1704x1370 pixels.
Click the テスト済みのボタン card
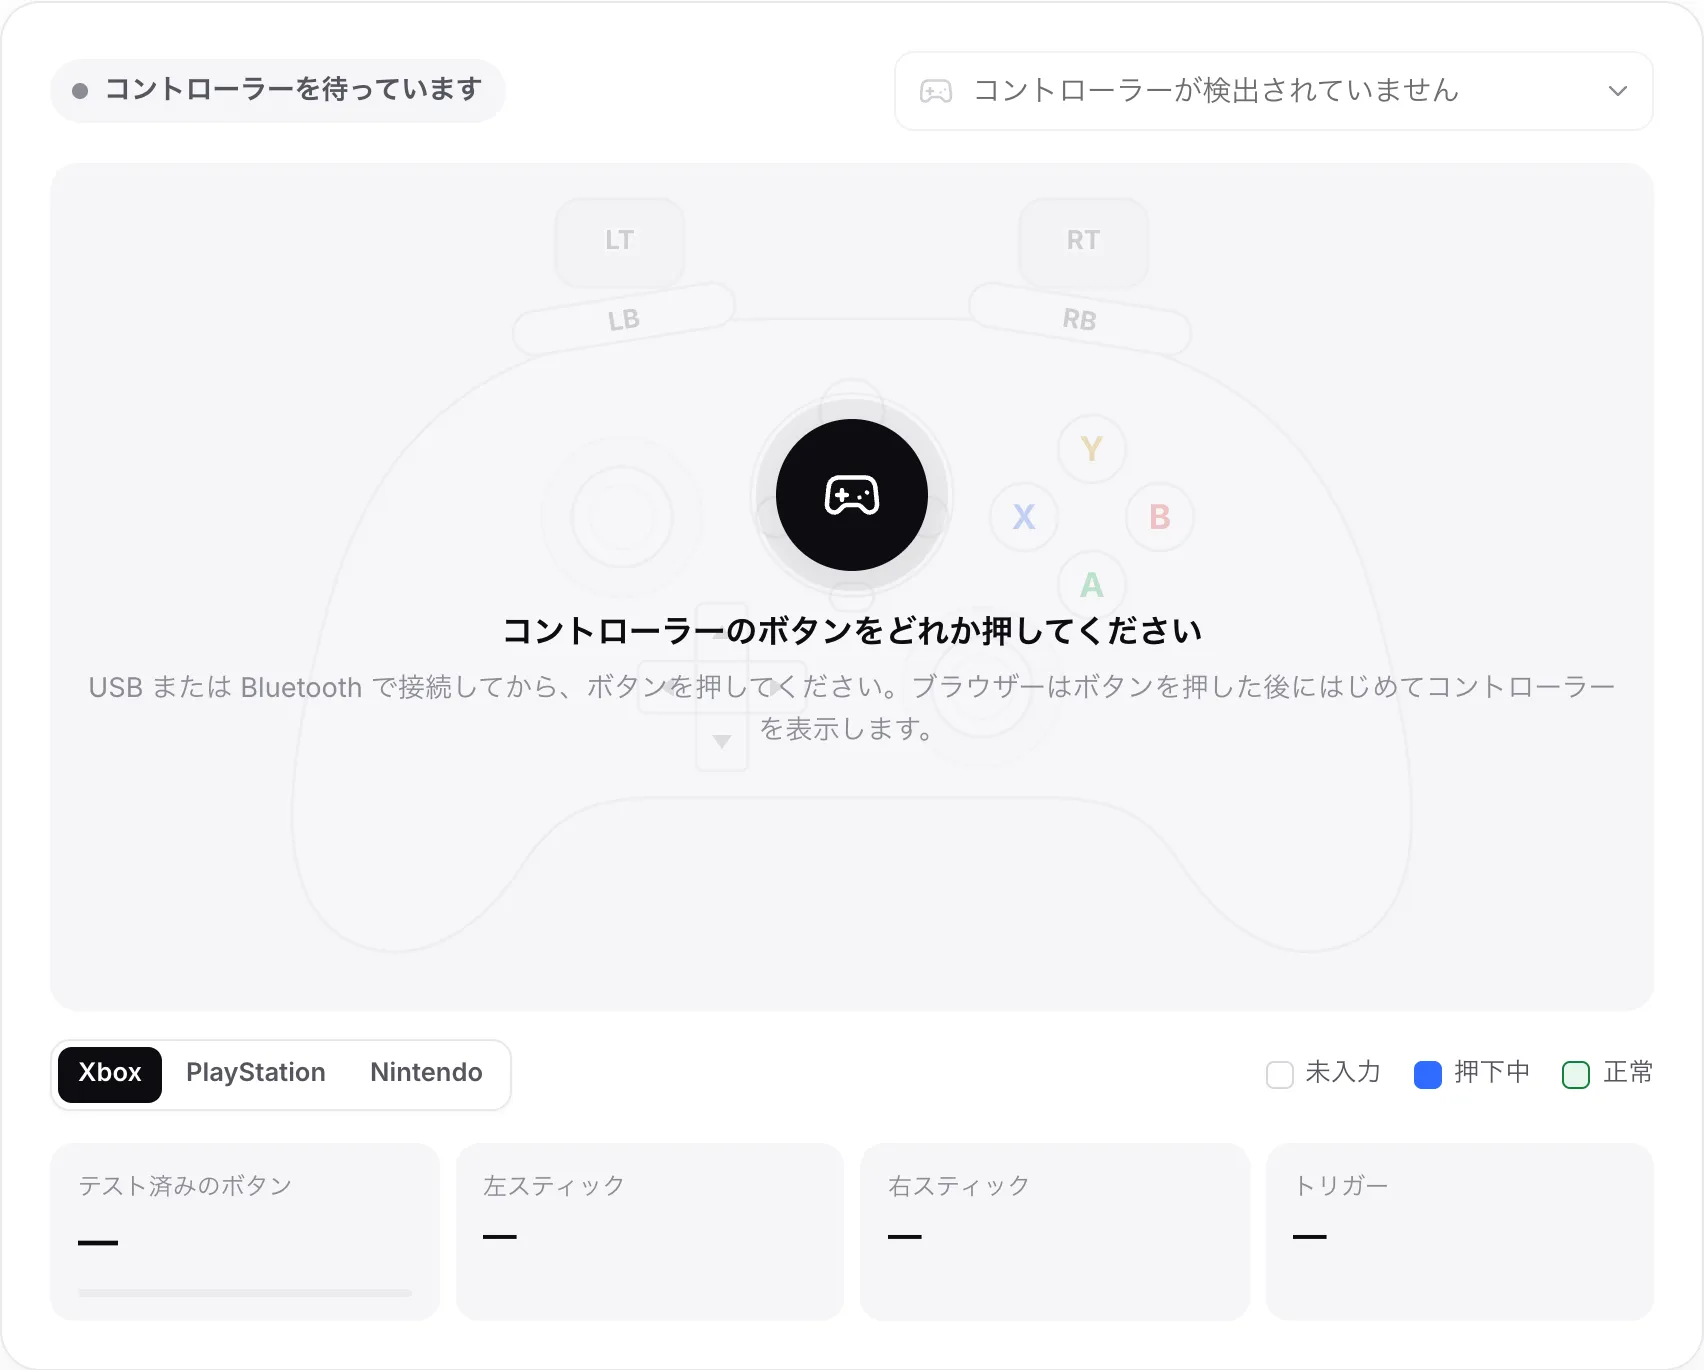[245, 1231]
